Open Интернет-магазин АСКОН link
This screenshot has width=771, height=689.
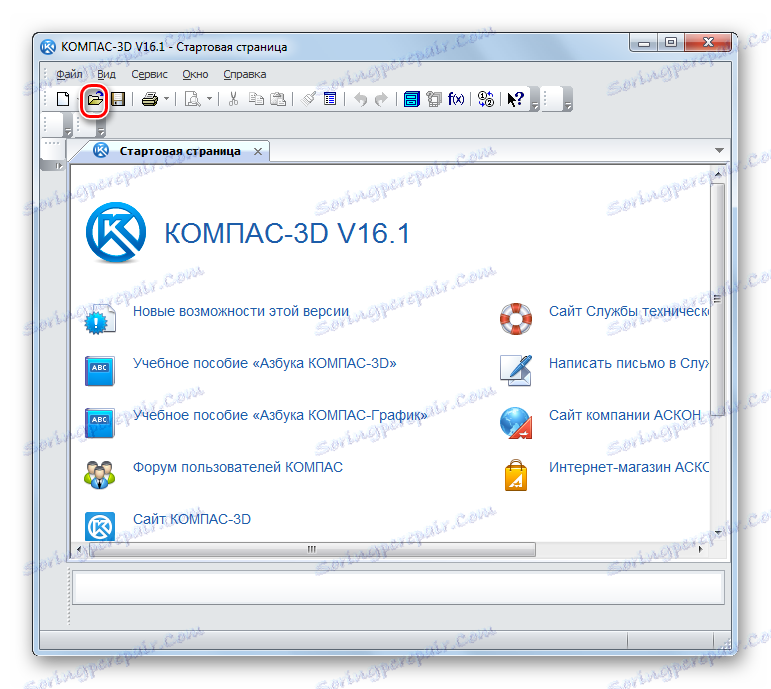629,467
